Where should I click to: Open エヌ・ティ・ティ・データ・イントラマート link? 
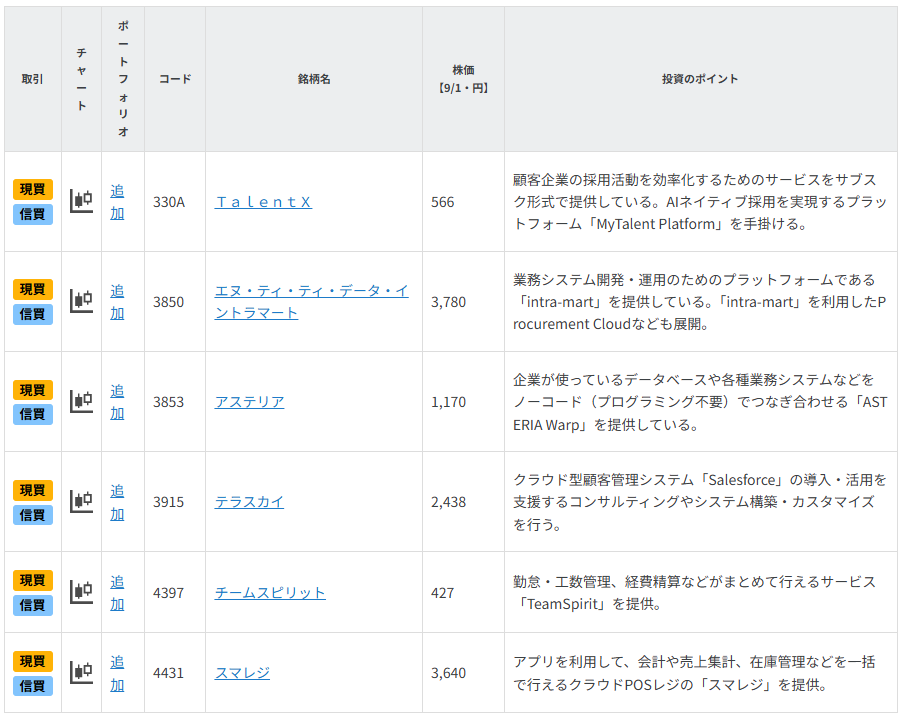coord(312,302)
